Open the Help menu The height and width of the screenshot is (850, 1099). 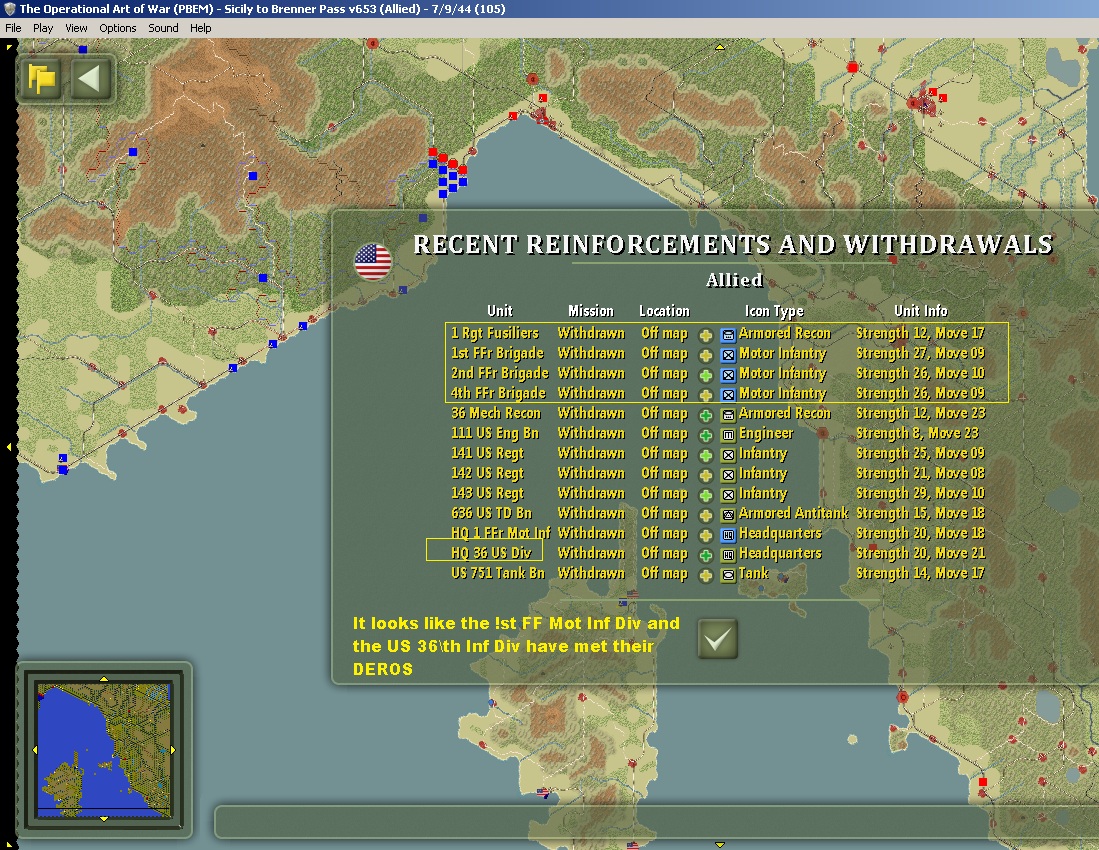point(200,28)
